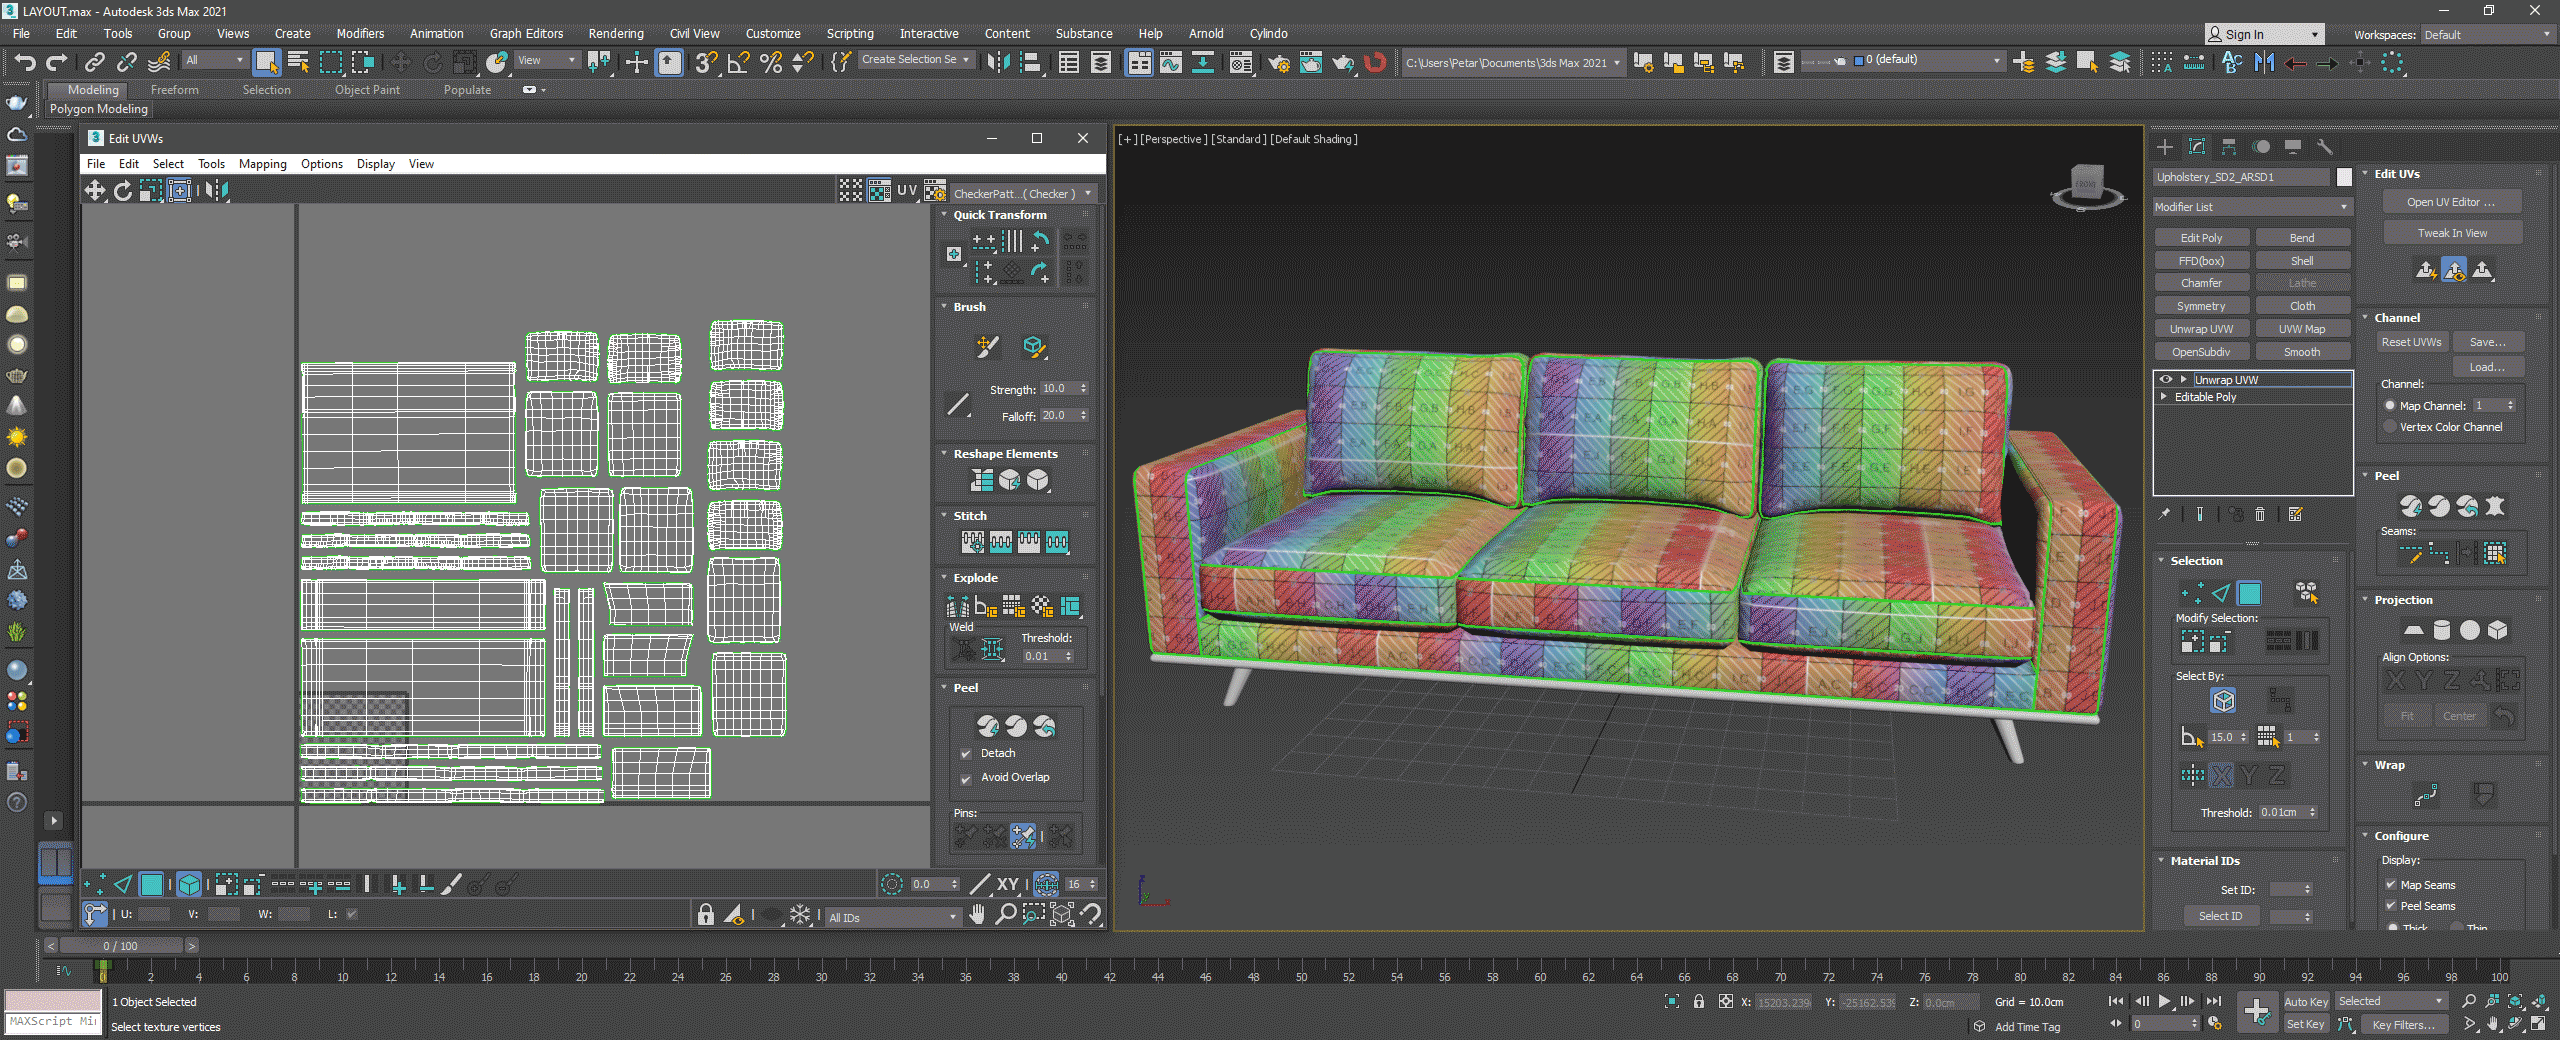The height and width of the screenshot is (1040, 2560).
Task: Open the Modifier List dropdown
Action: pyautogui.click(x=2250, y=207)
